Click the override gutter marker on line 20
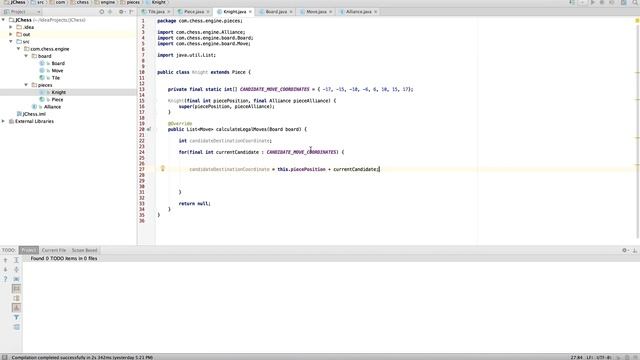The height and width of the screenshot is (360, 640). tap(149, 129)
